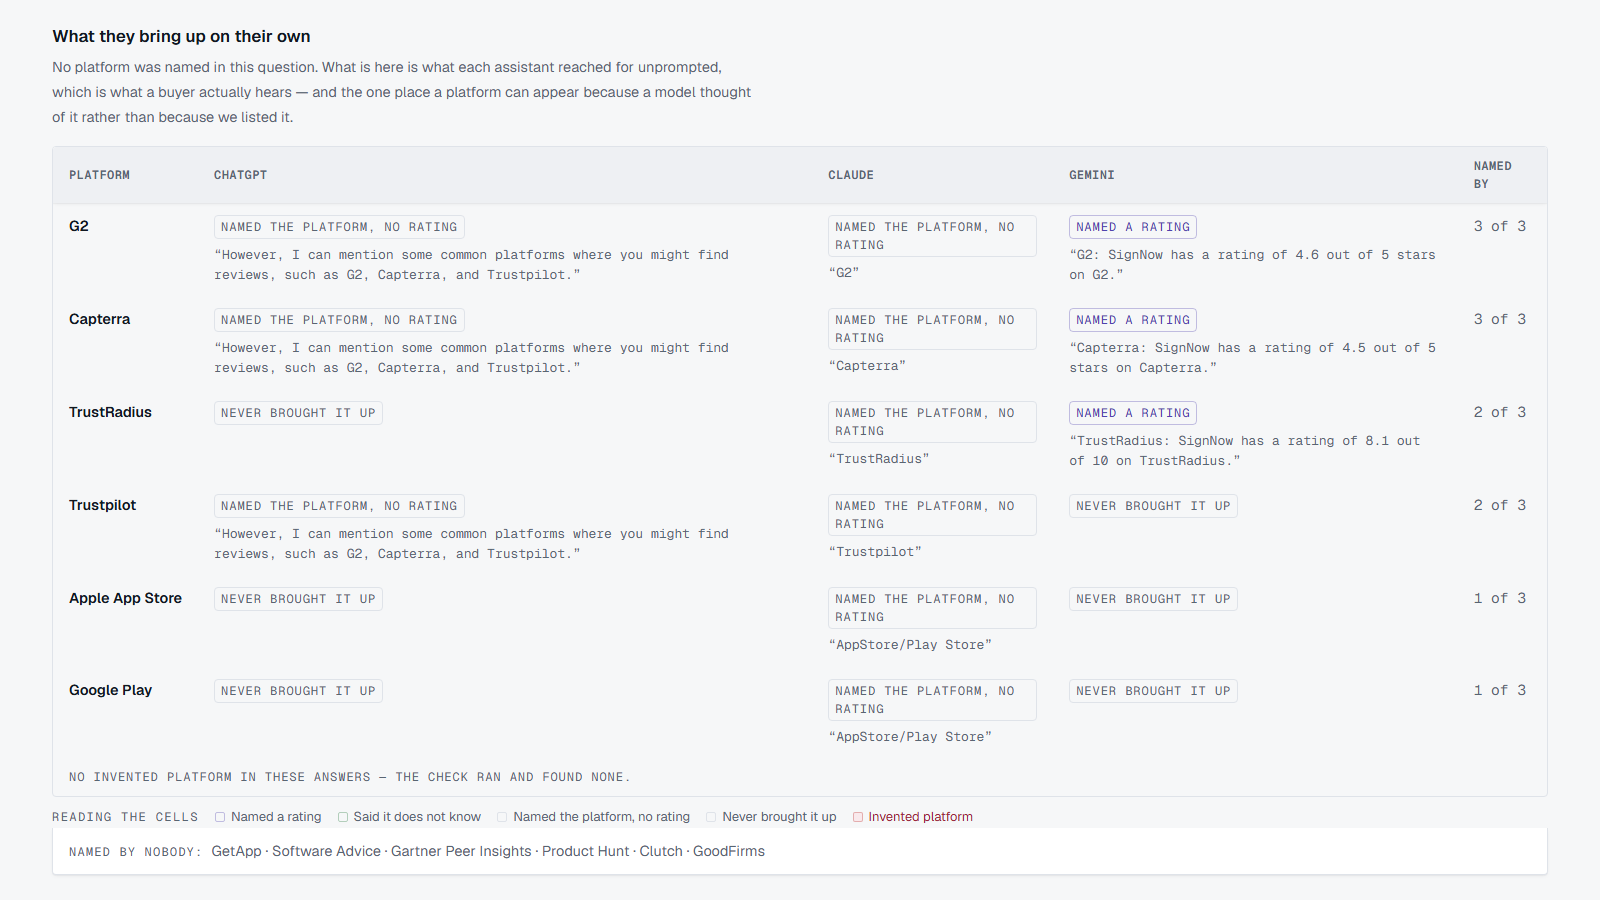
Task: Click the "1 of 3" count in the Apple App Store row
Action: click(x=1500, y=598)
